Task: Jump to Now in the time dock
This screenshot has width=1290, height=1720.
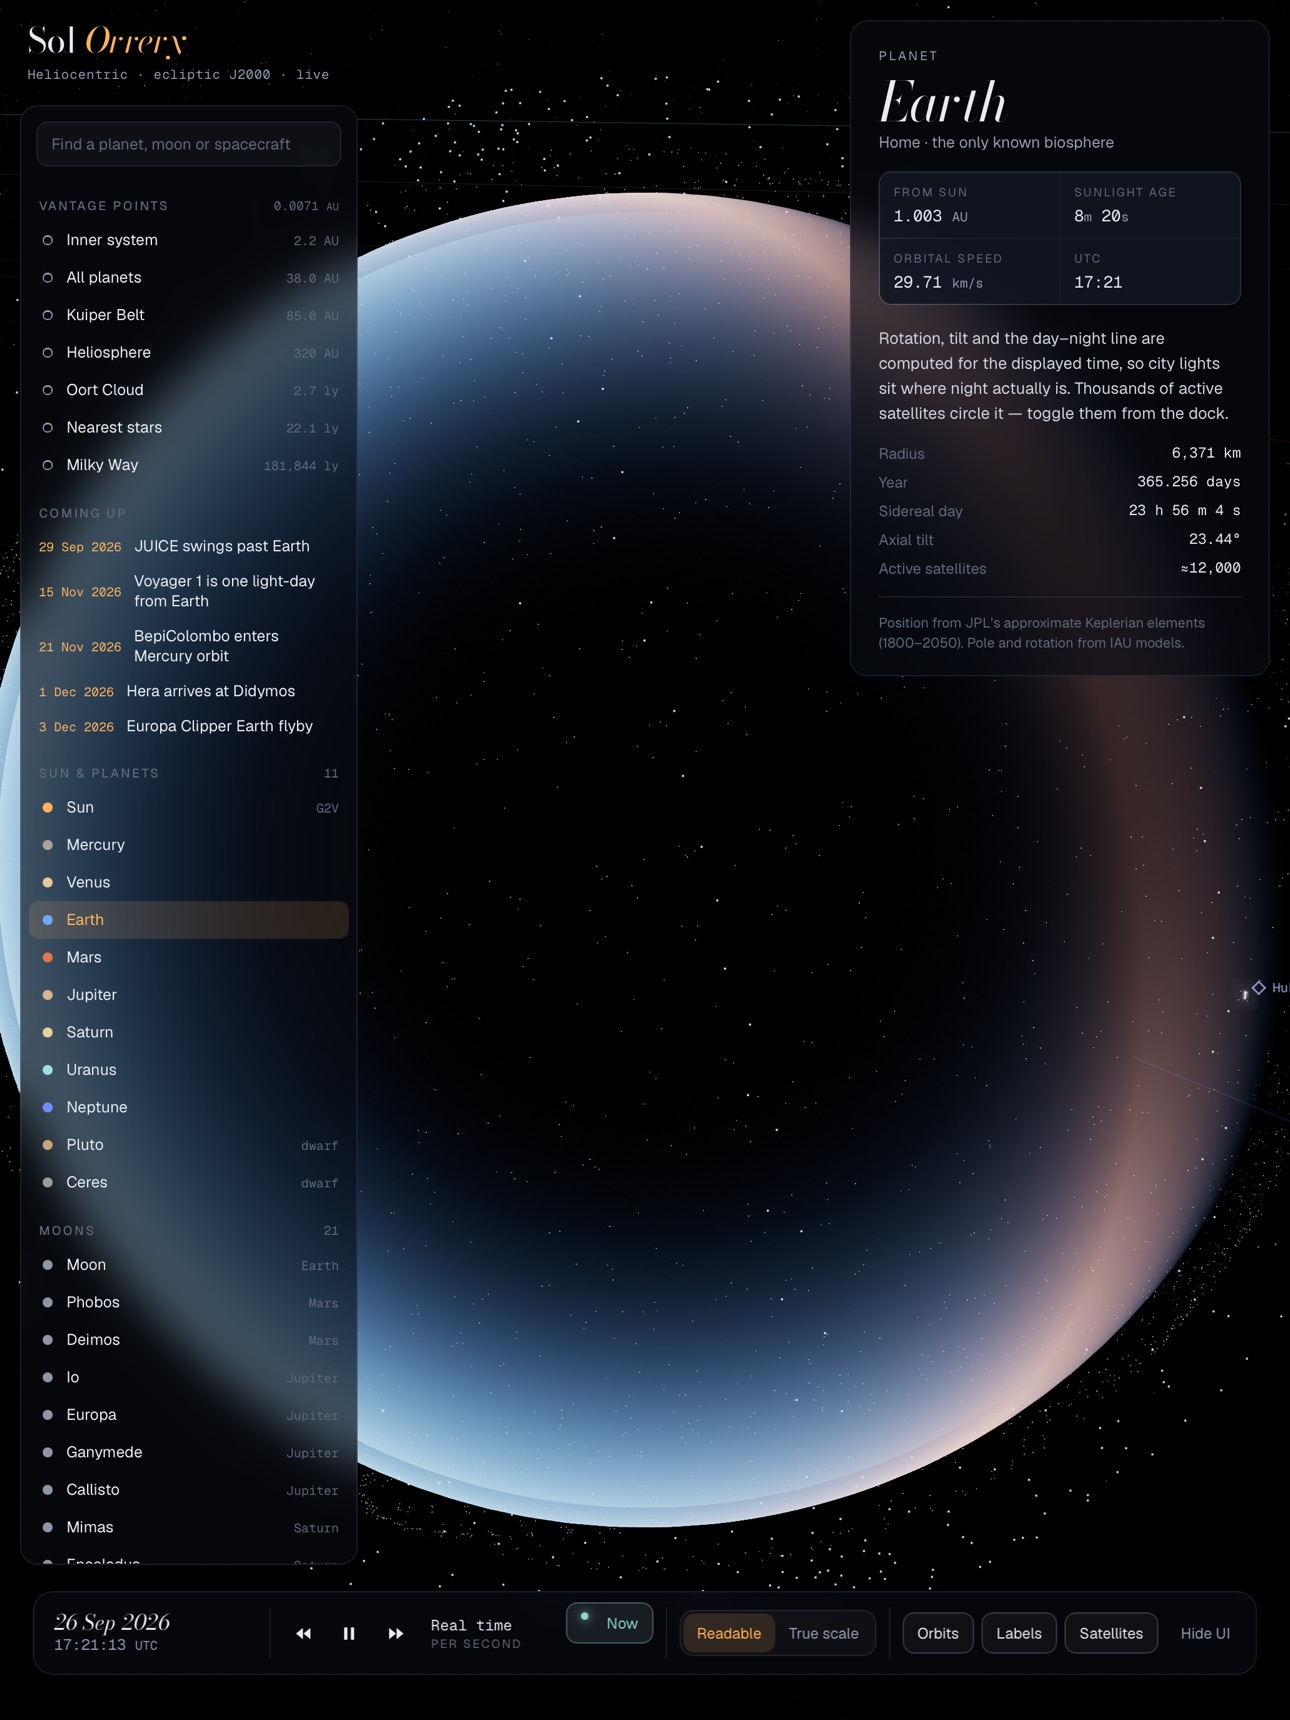Action: pos(609,1623)
